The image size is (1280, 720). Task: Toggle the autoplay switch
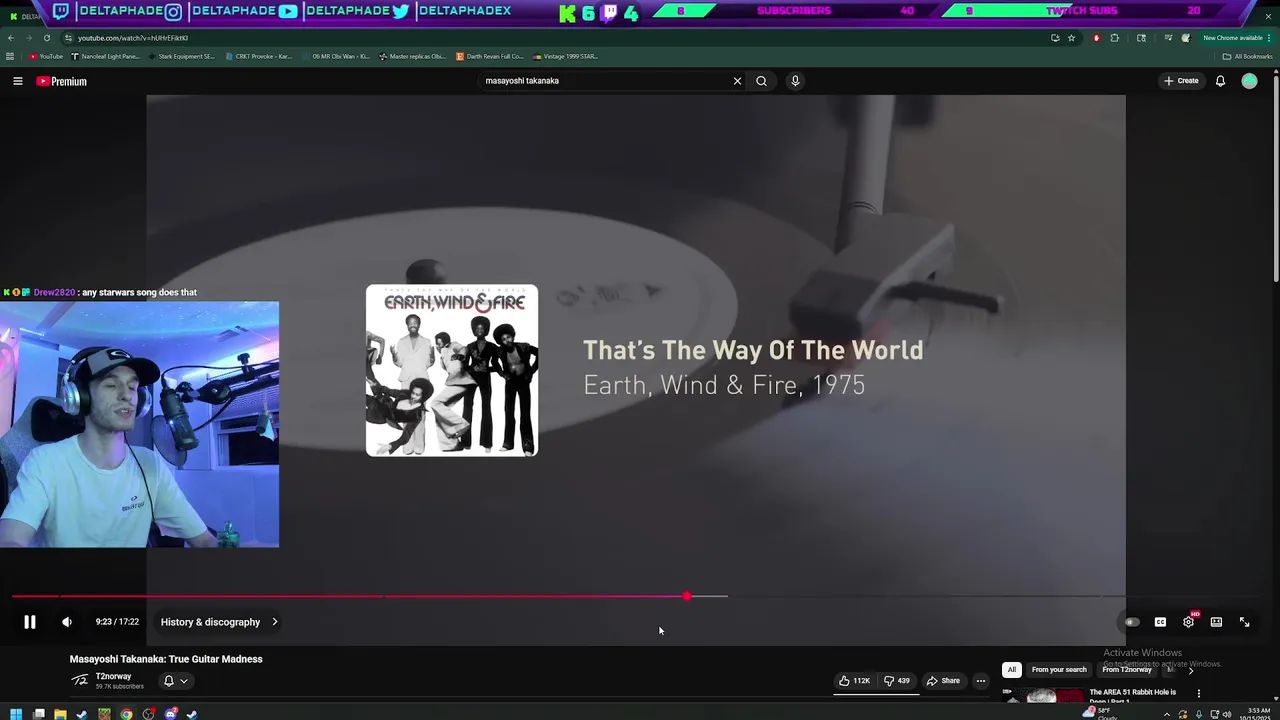[1131, 622]
